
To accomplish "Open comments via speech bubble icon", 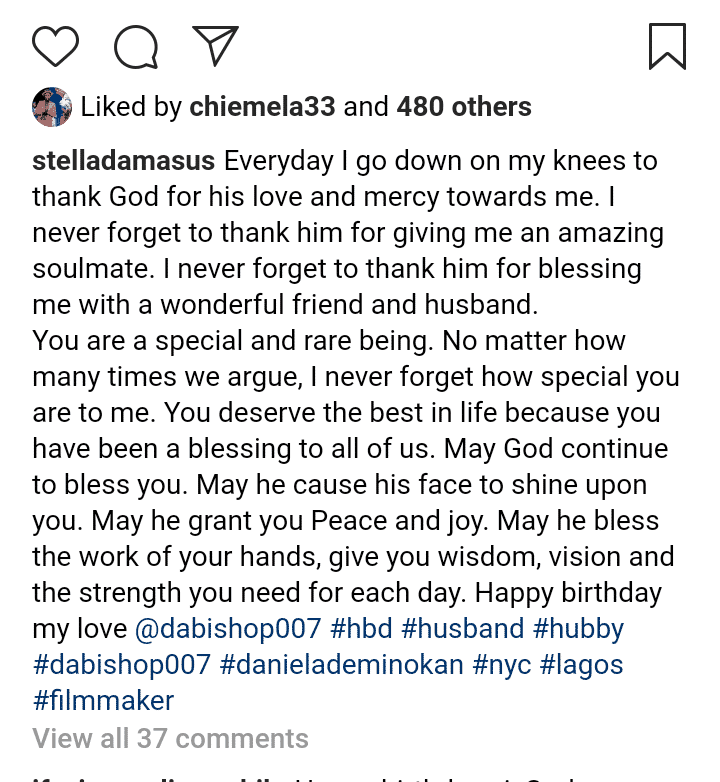I will (135, 46).
